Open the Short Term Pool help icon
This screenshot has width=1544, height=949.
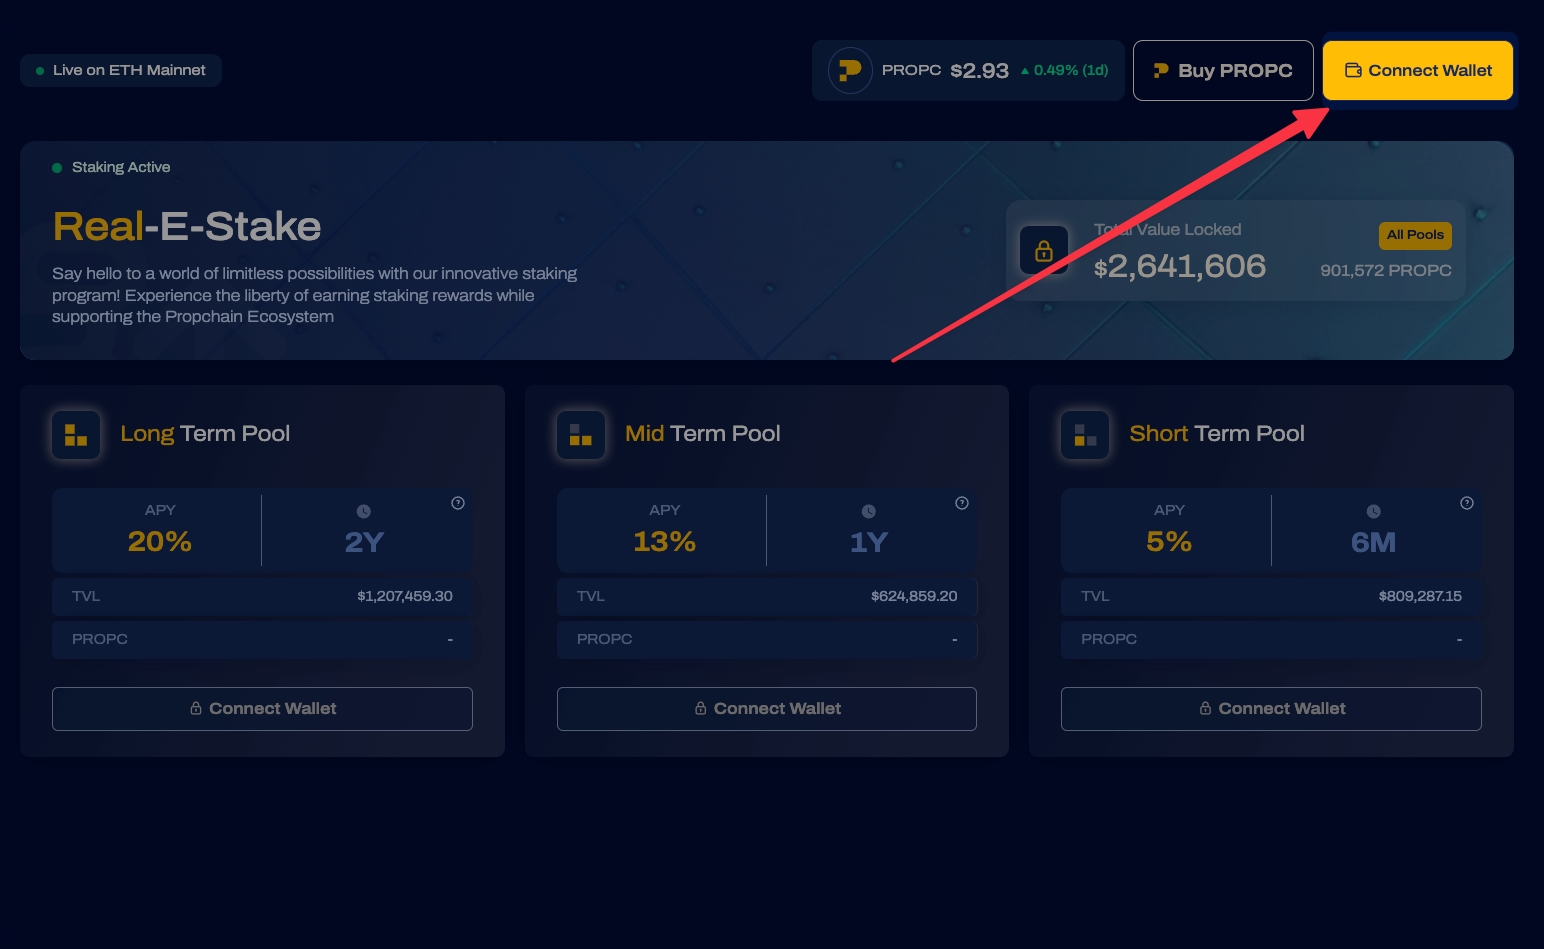point(1467,503)
